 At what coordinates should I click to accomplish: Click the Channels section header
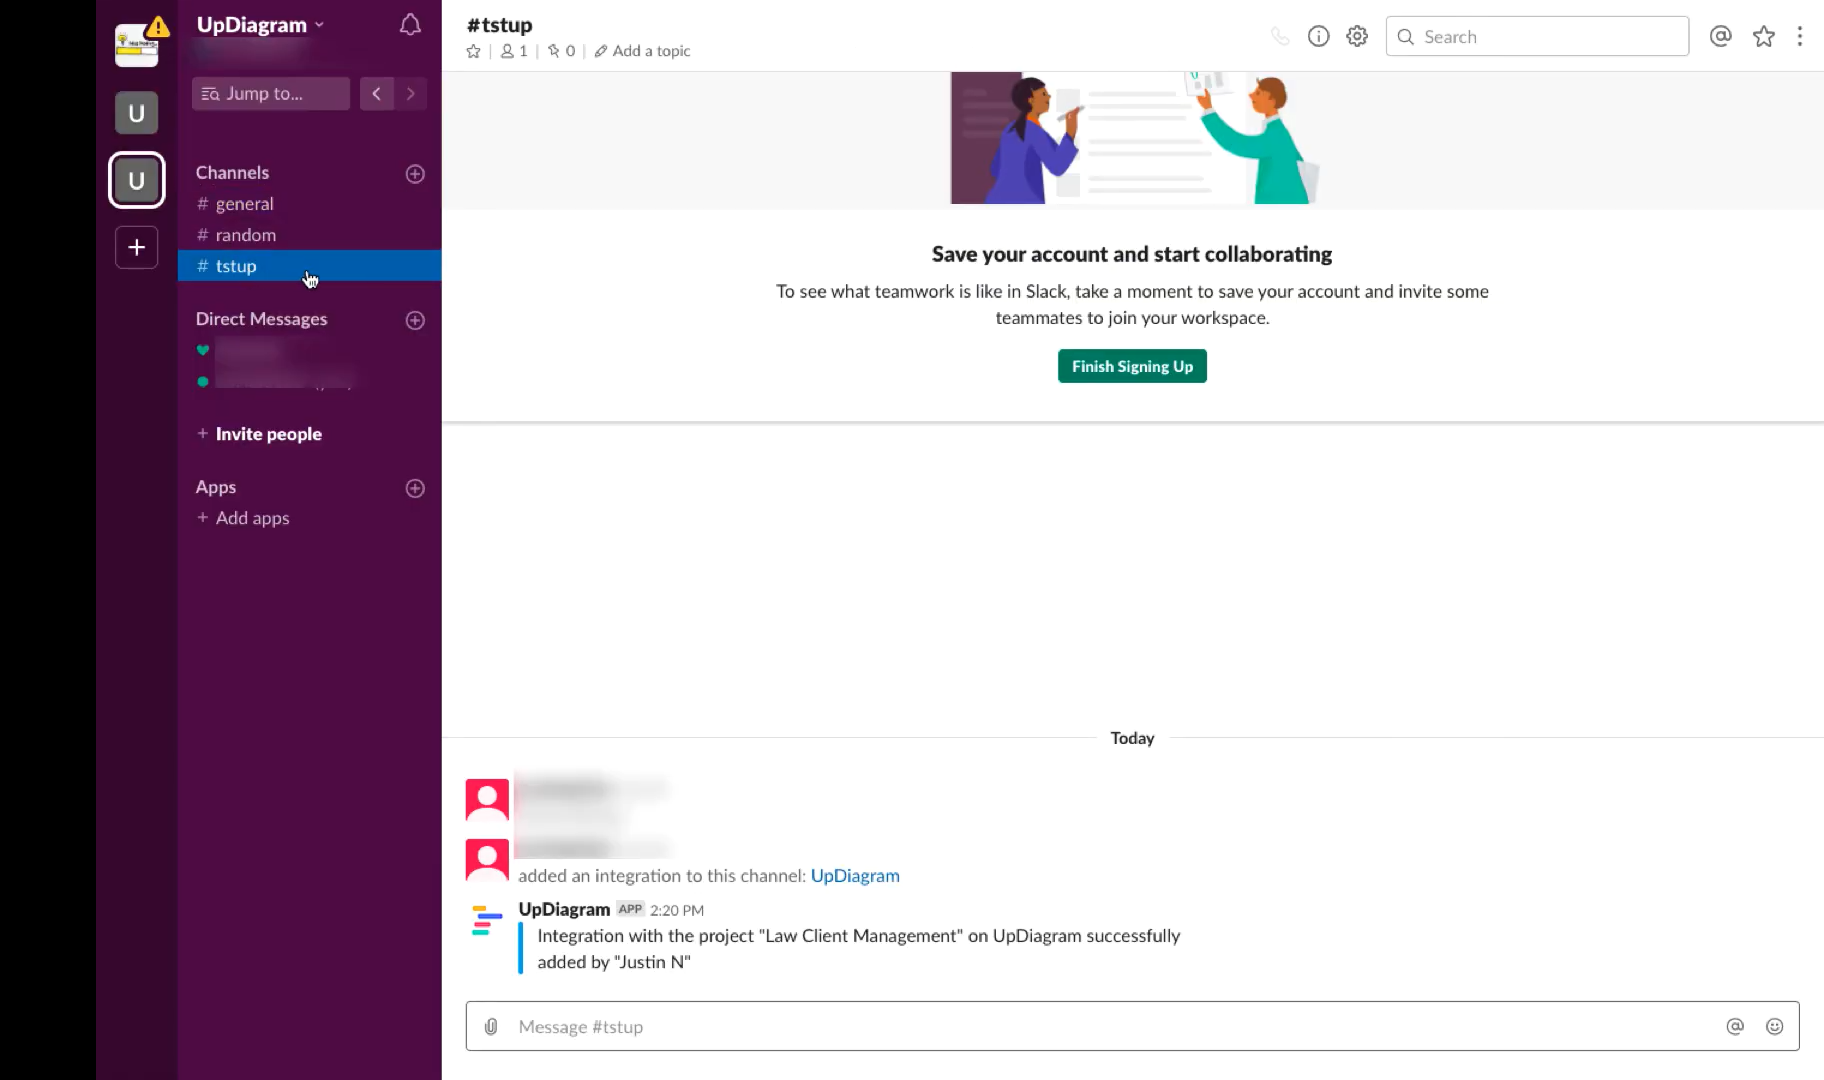coord(232,173)
